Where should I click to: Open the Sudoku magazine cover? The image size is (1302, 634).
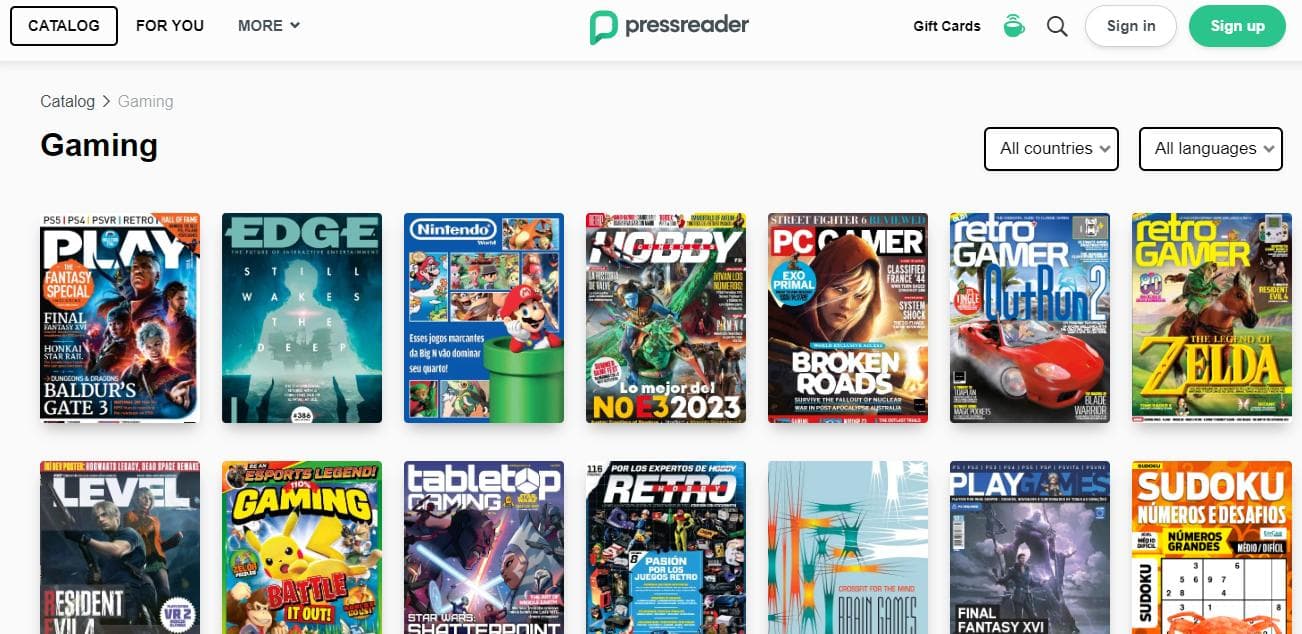click(1212, 547)
